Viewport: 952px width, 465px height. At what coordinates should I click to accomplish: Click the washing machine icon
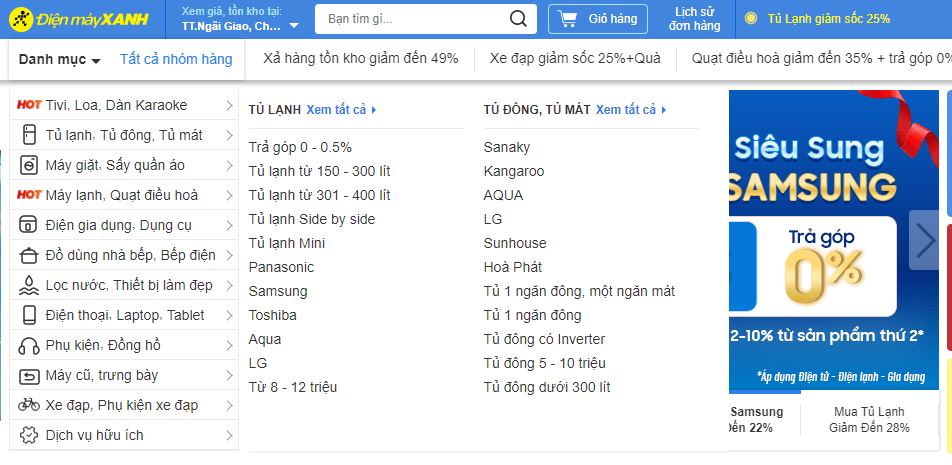(x=29, y=165)
